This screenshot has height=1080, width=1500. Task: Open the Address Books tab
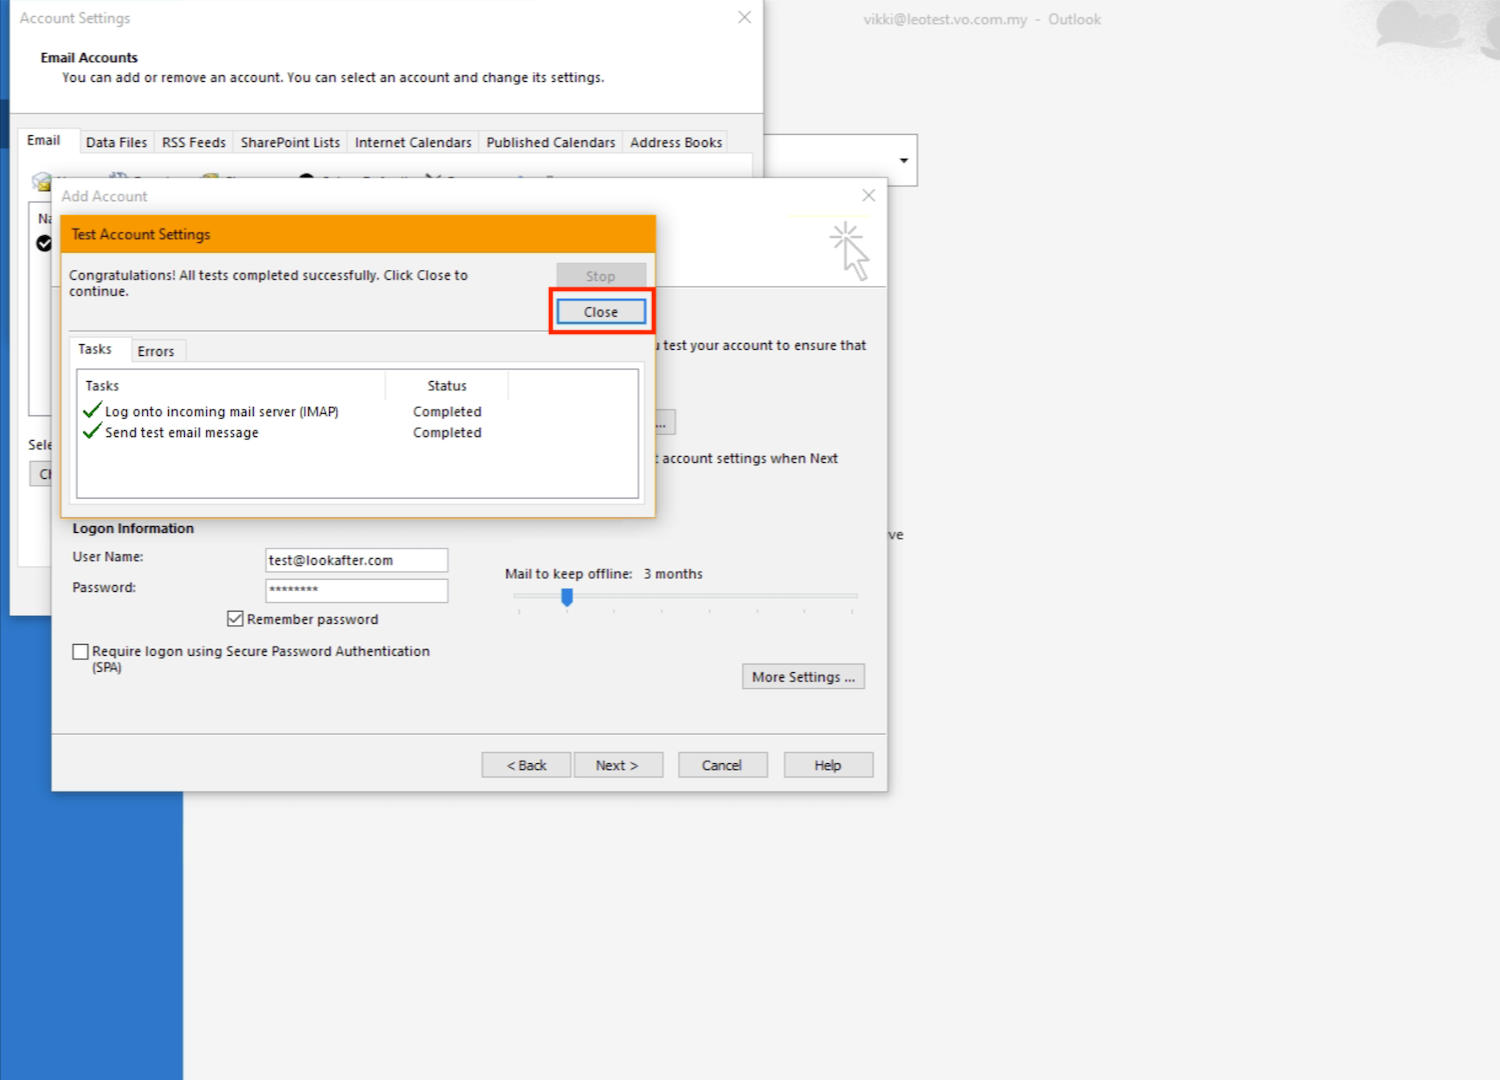(675, 142)
